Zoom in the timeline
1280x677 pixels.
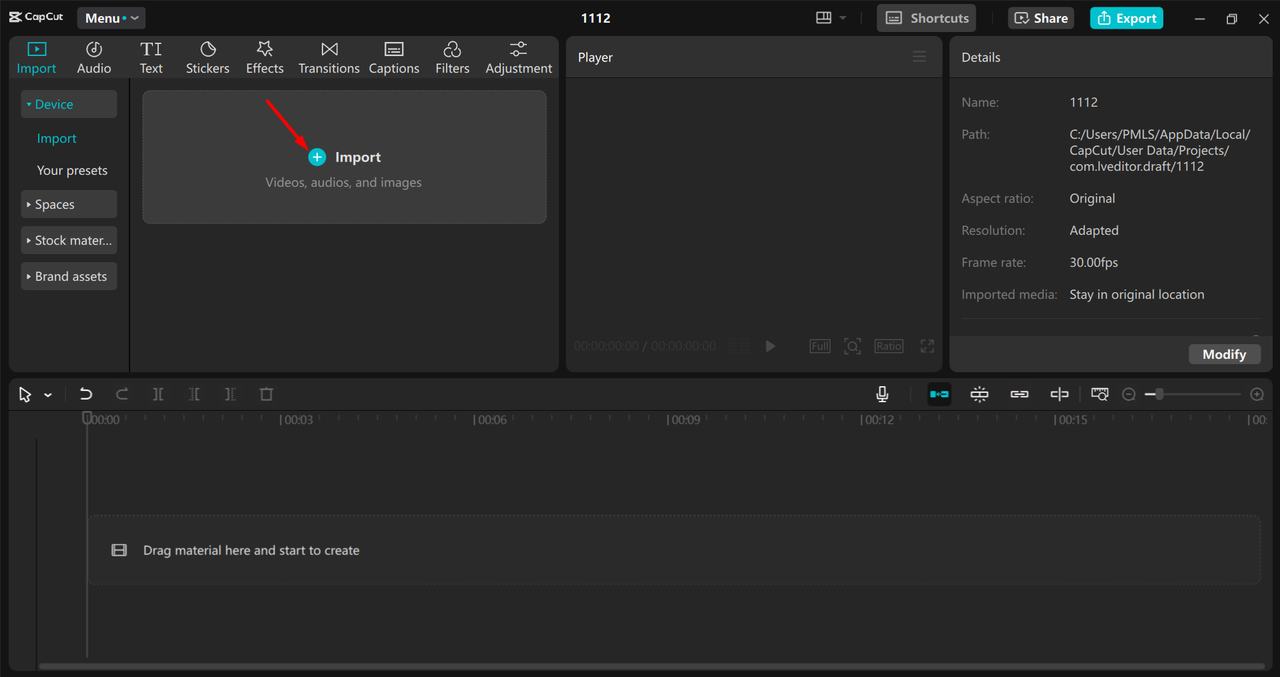coord(1257,394)
